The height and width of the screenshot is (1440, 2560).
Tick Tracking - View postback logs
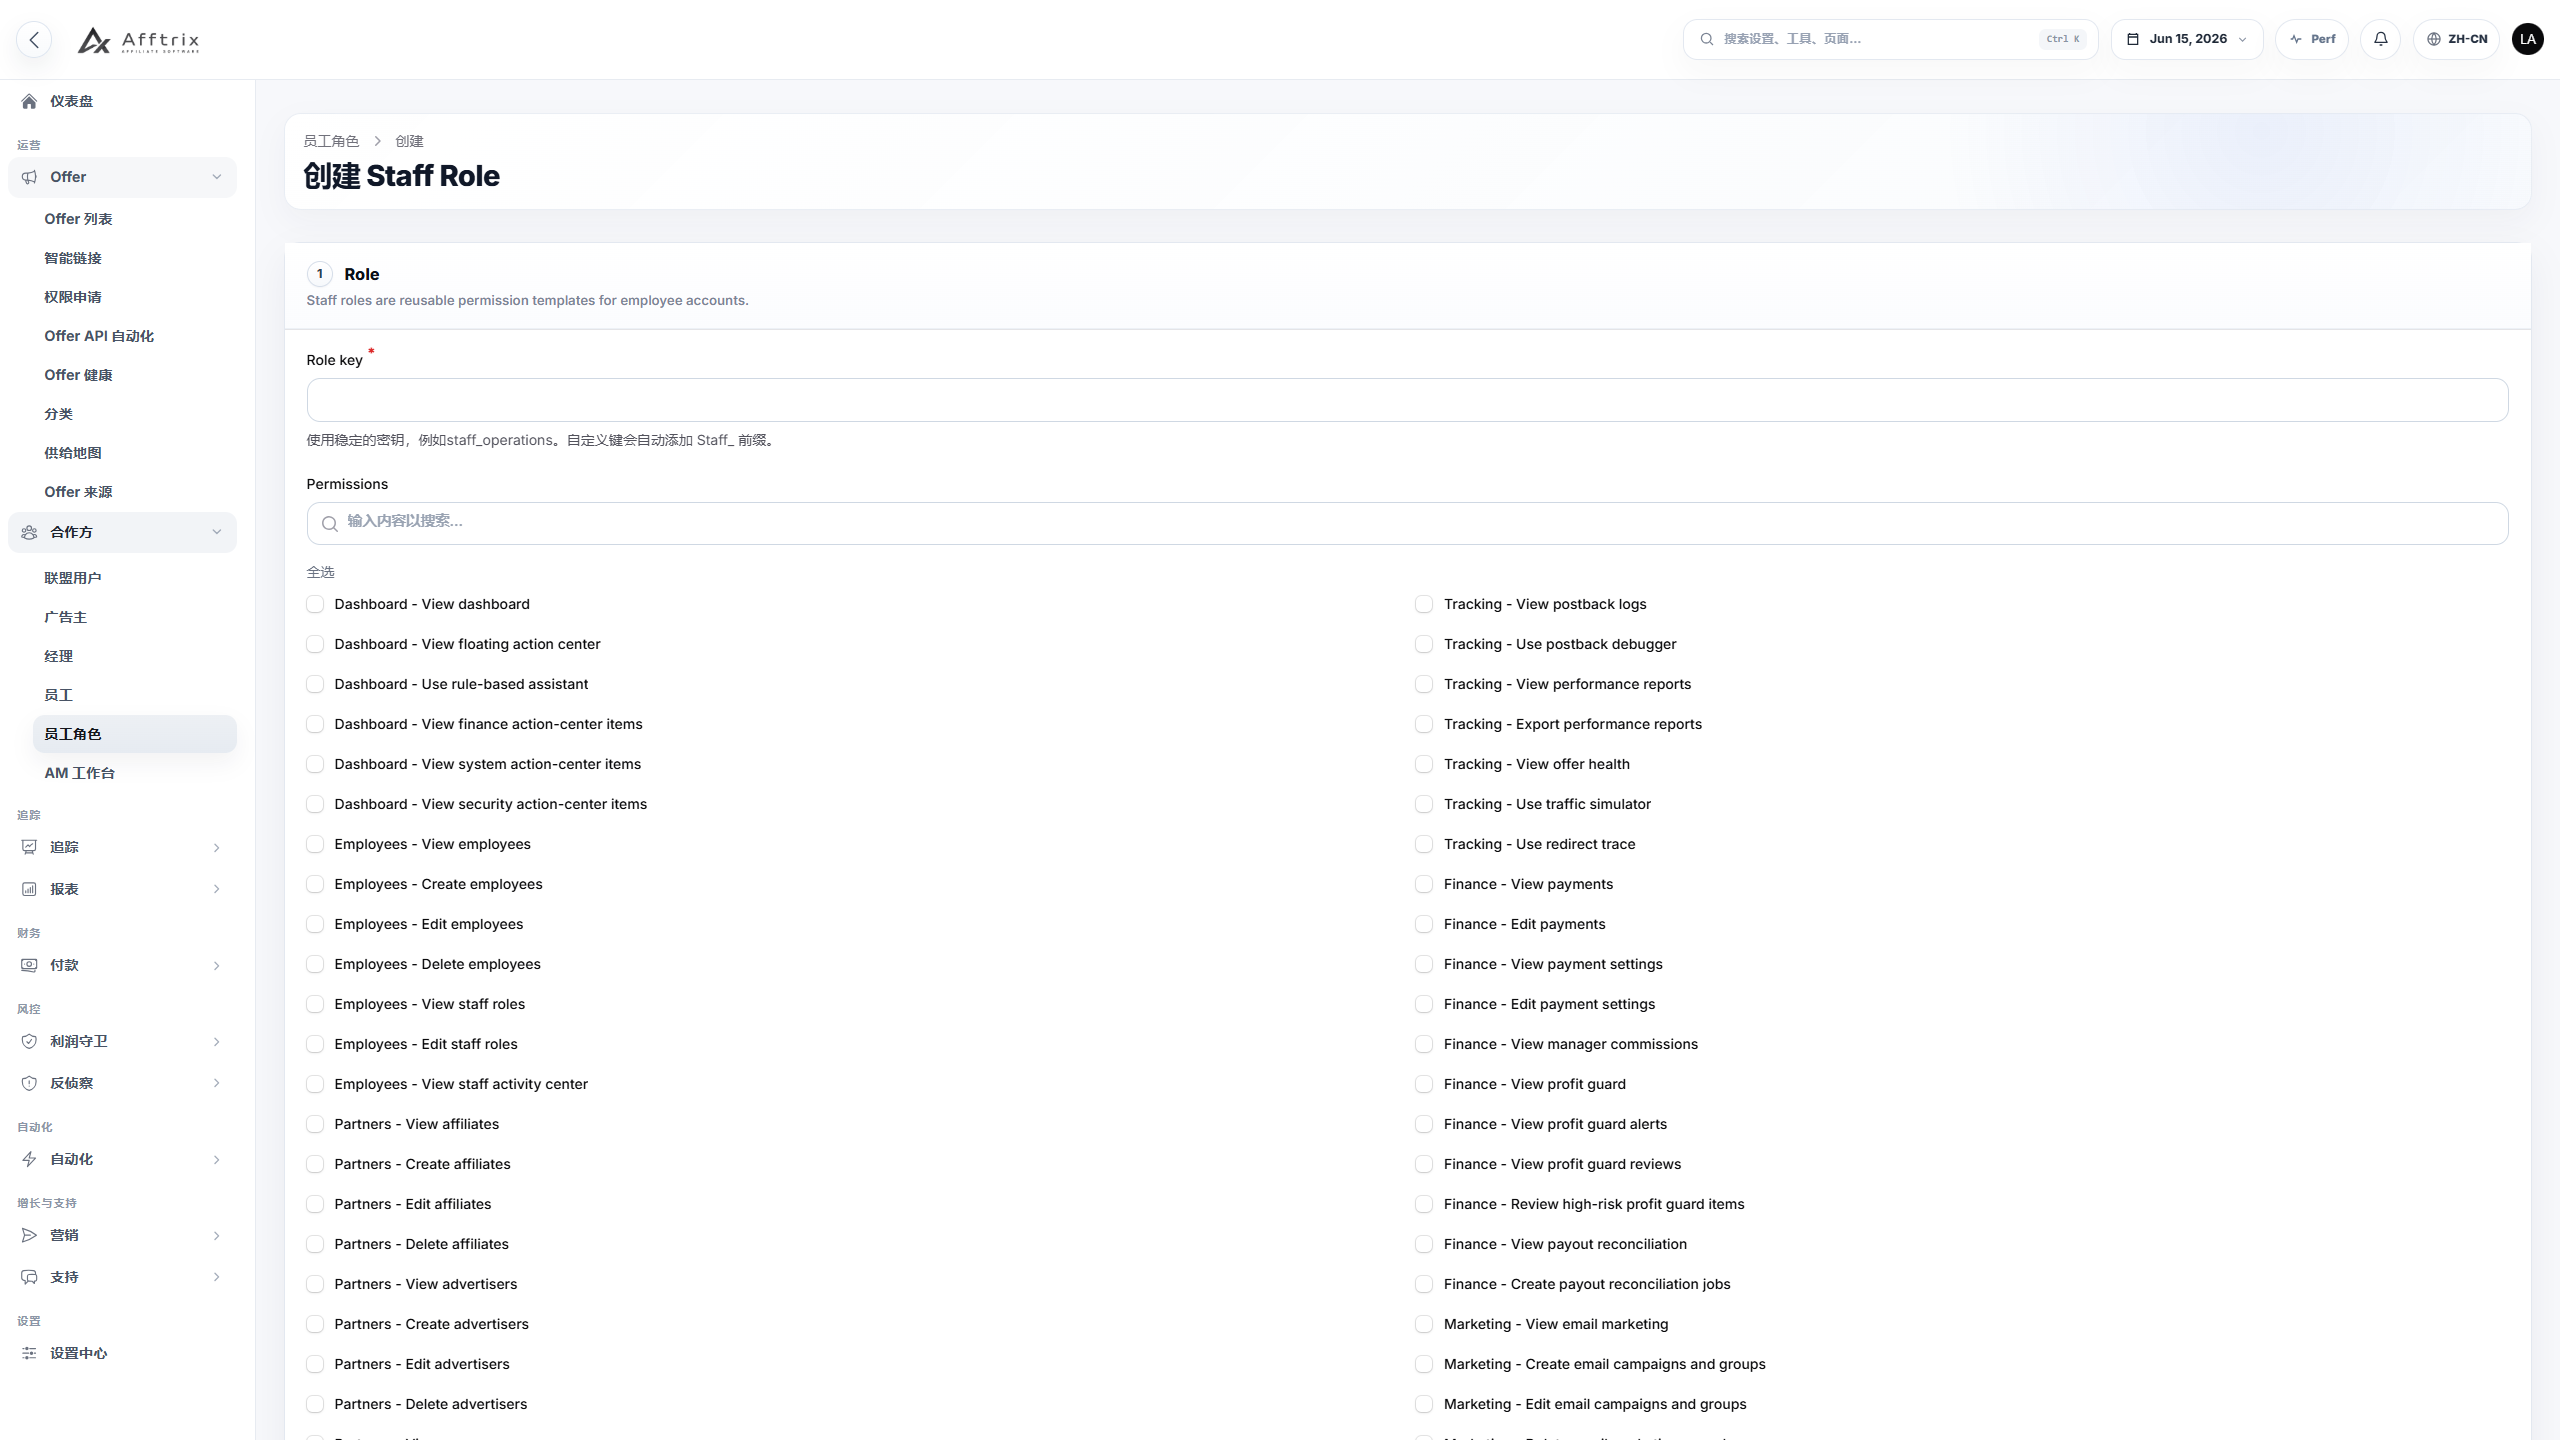(x=1424, y=604)
